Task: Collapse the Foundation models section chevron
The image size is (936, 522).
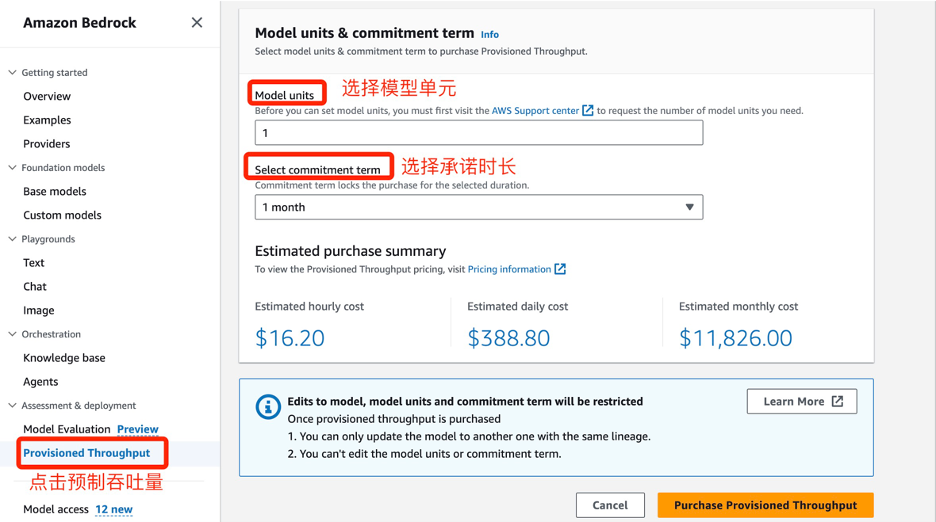Action: click(12, 168)
